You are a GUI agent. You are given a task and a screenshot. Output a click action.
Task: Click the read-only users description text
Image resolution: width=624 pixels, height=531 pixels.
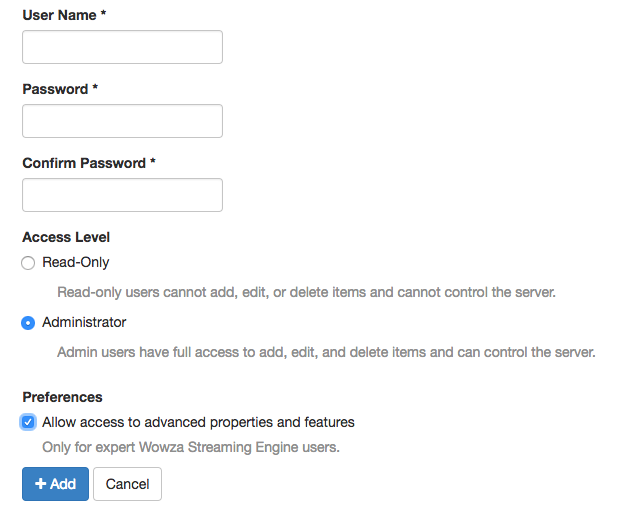(305, 293)
